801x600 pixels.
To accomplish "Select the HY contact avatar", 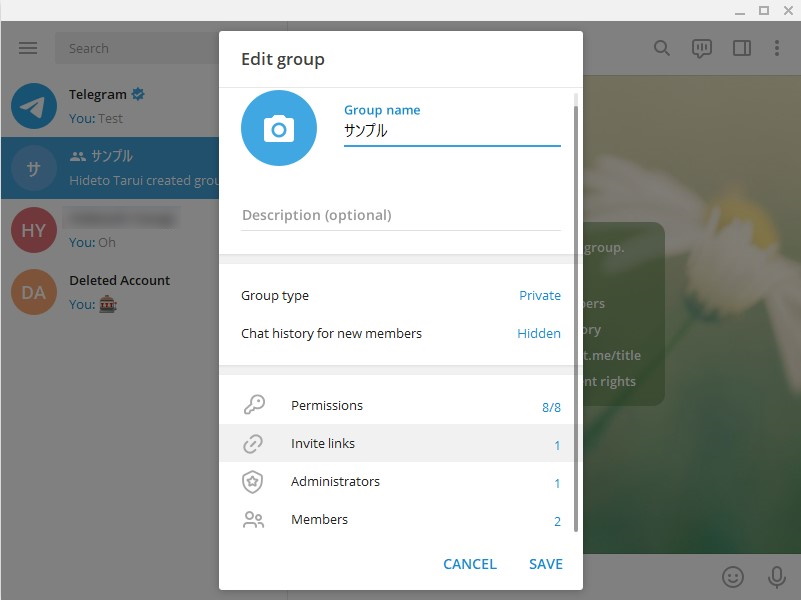I will point(34,230).
